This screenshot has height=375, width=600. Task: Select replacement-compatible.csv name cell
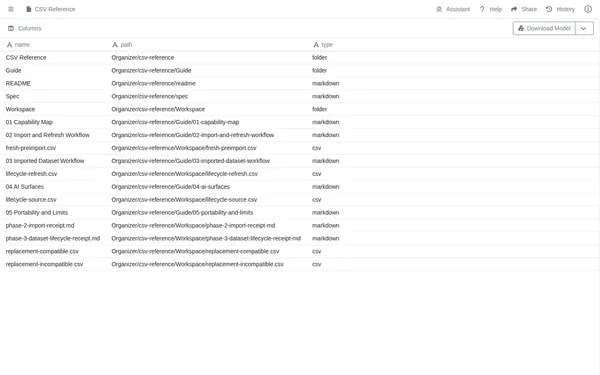pos(42,251)
